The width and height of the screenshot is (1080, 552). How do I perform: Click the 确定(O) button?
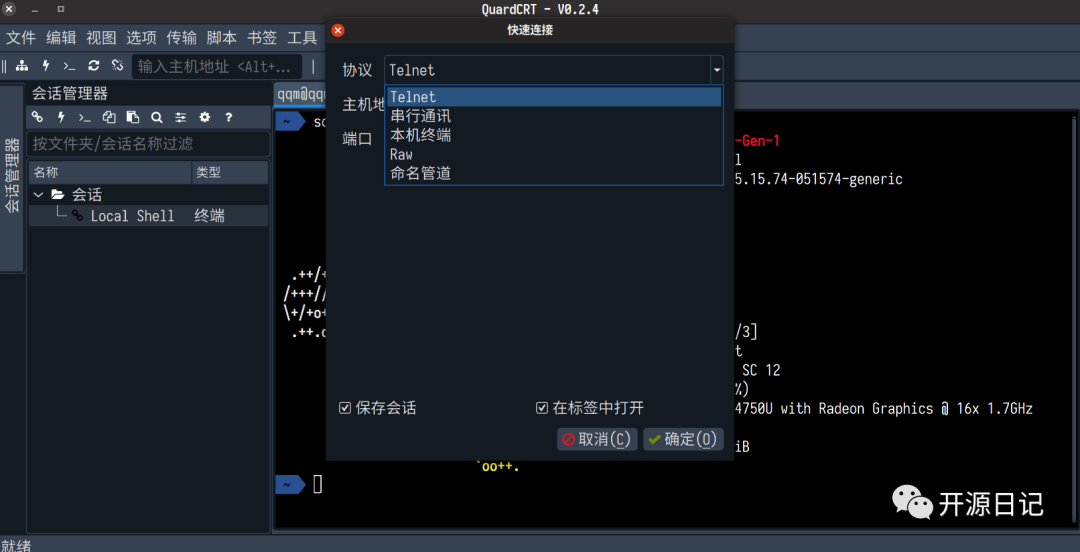tap(683, 439)
